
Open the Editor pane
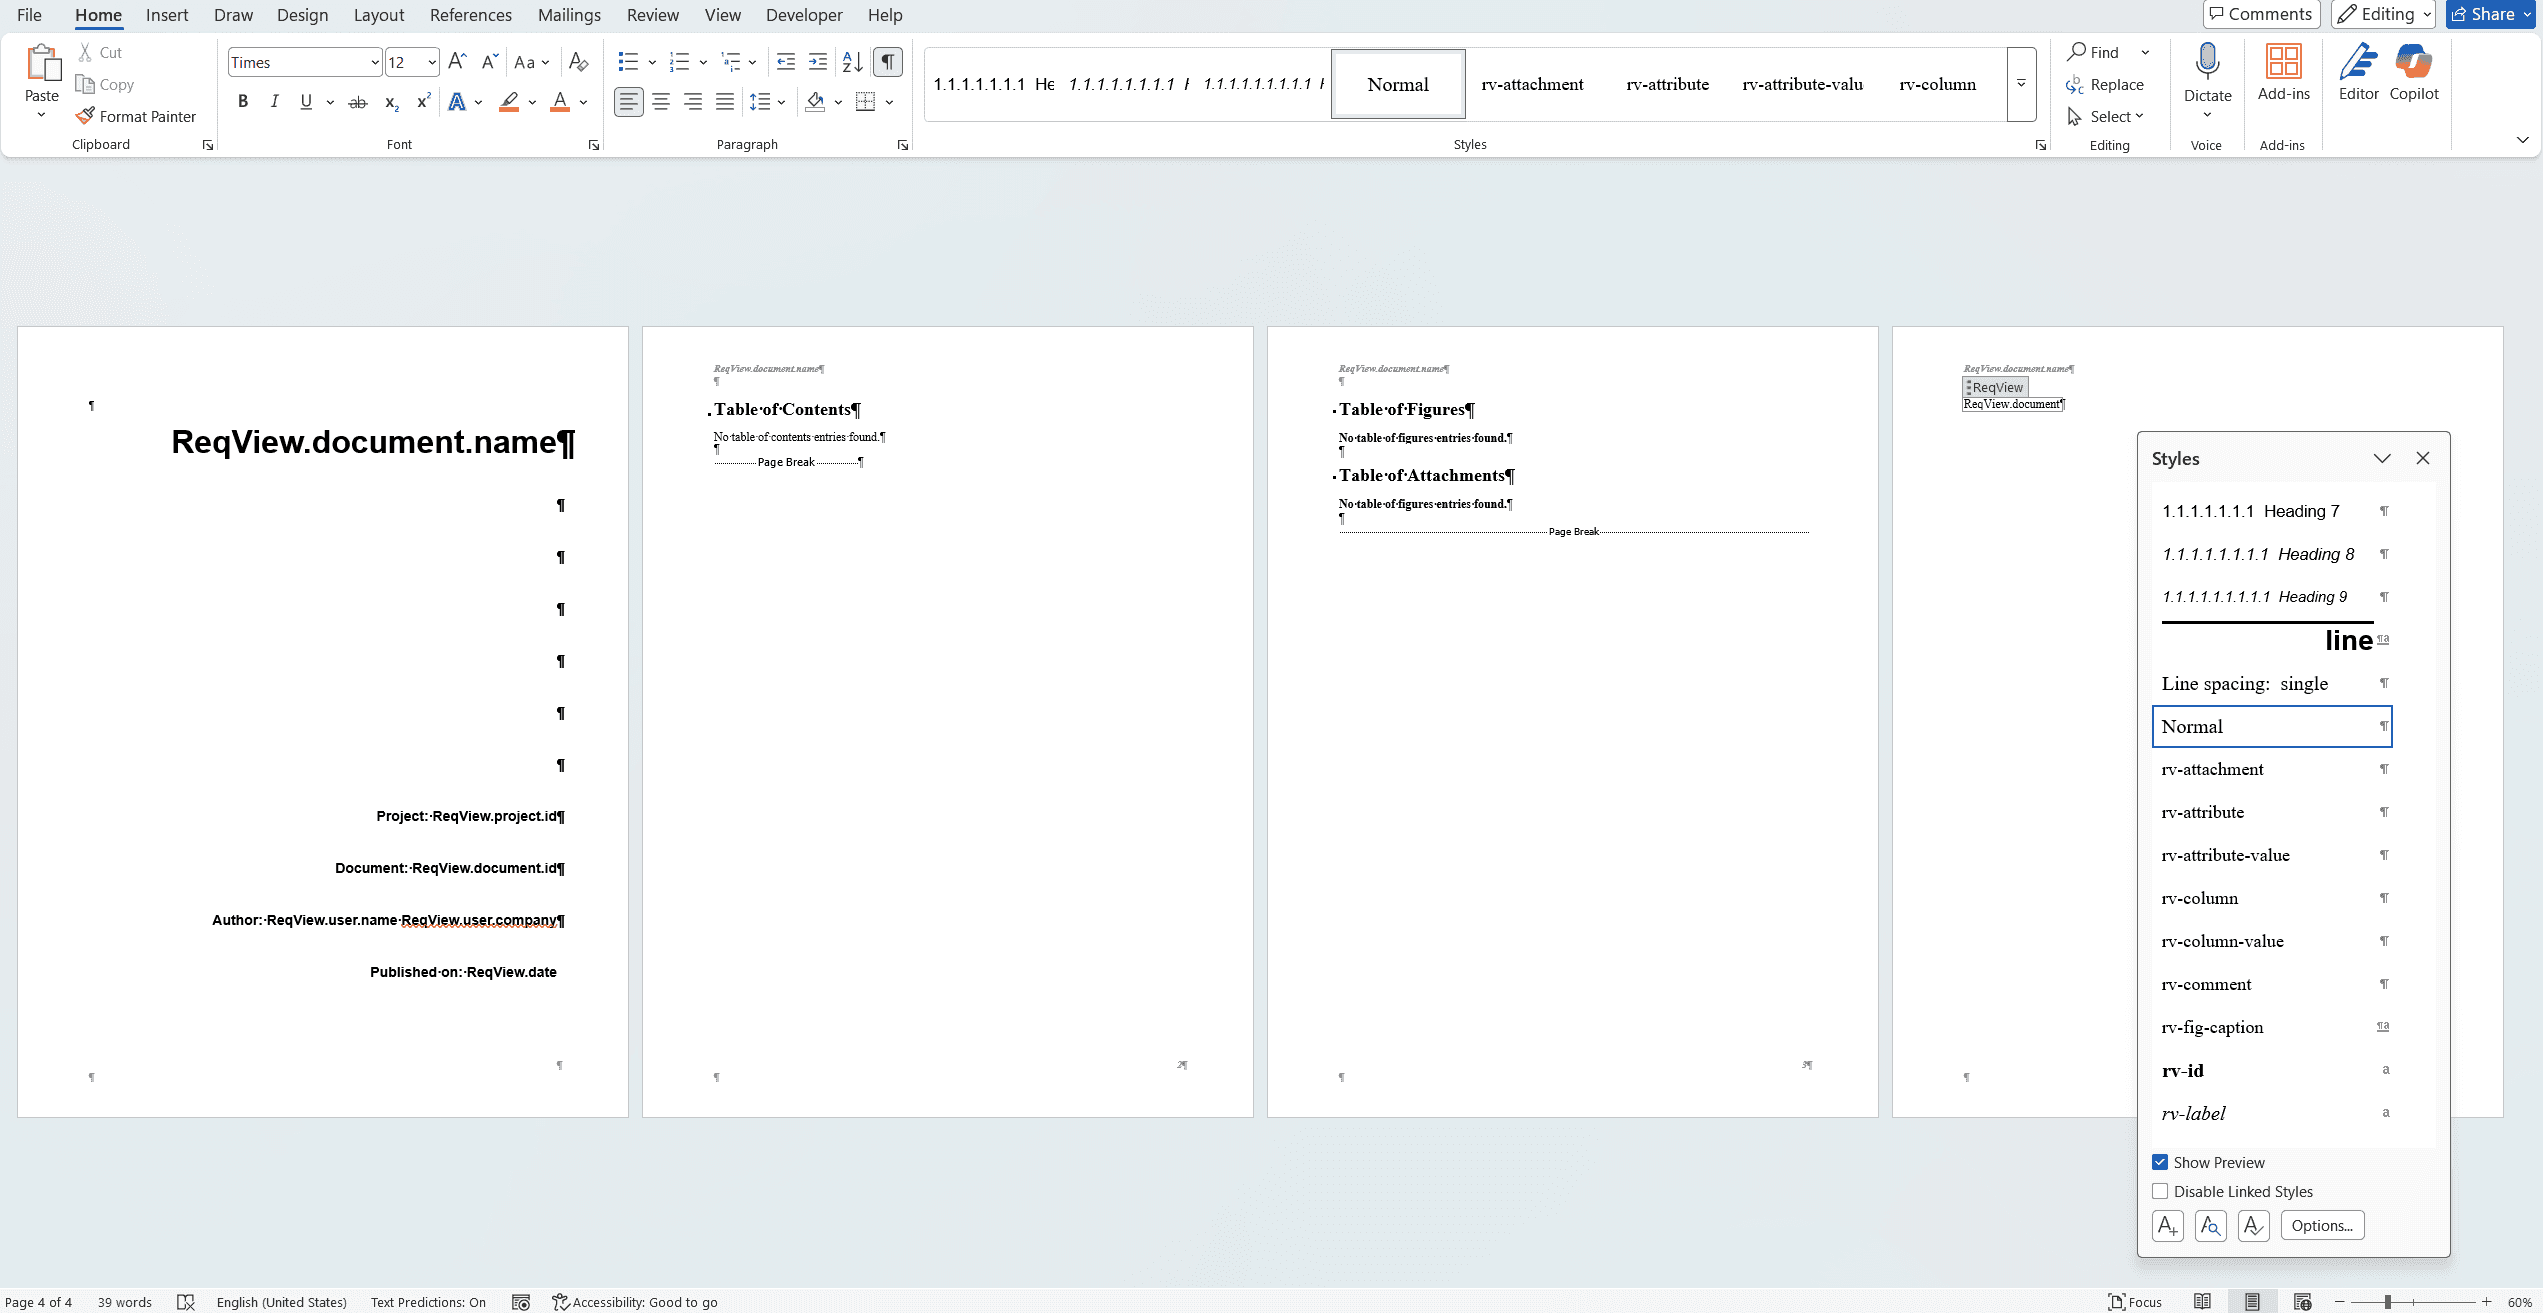click(2358, 72)
